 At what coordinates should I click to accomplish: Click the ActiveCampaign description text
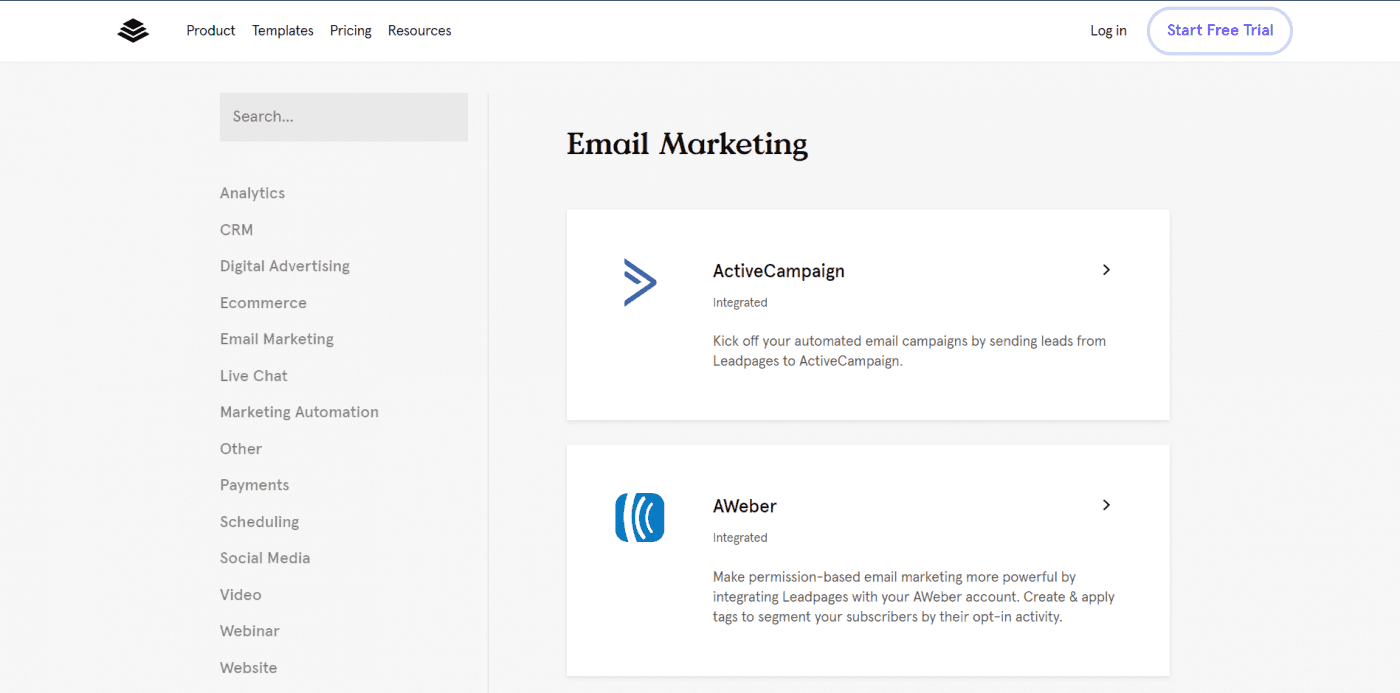tap(909, 351)
